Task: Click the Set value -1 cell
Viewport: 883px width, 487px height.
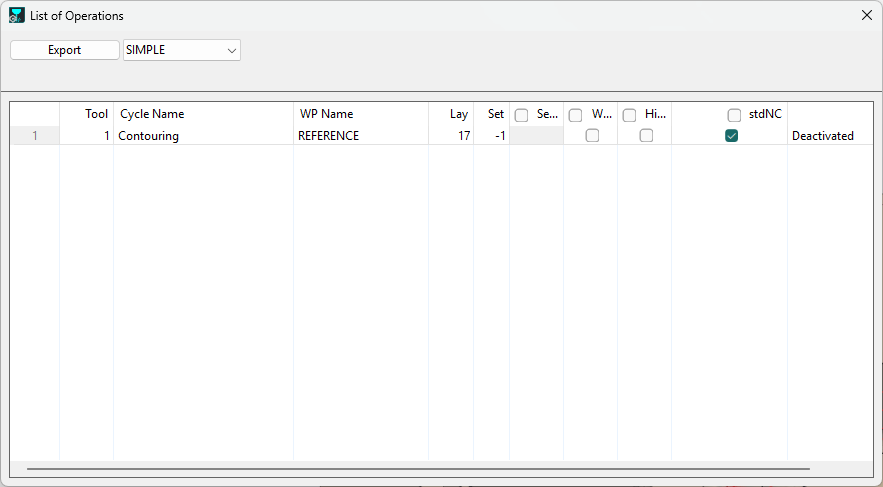Action: (492, 136)
